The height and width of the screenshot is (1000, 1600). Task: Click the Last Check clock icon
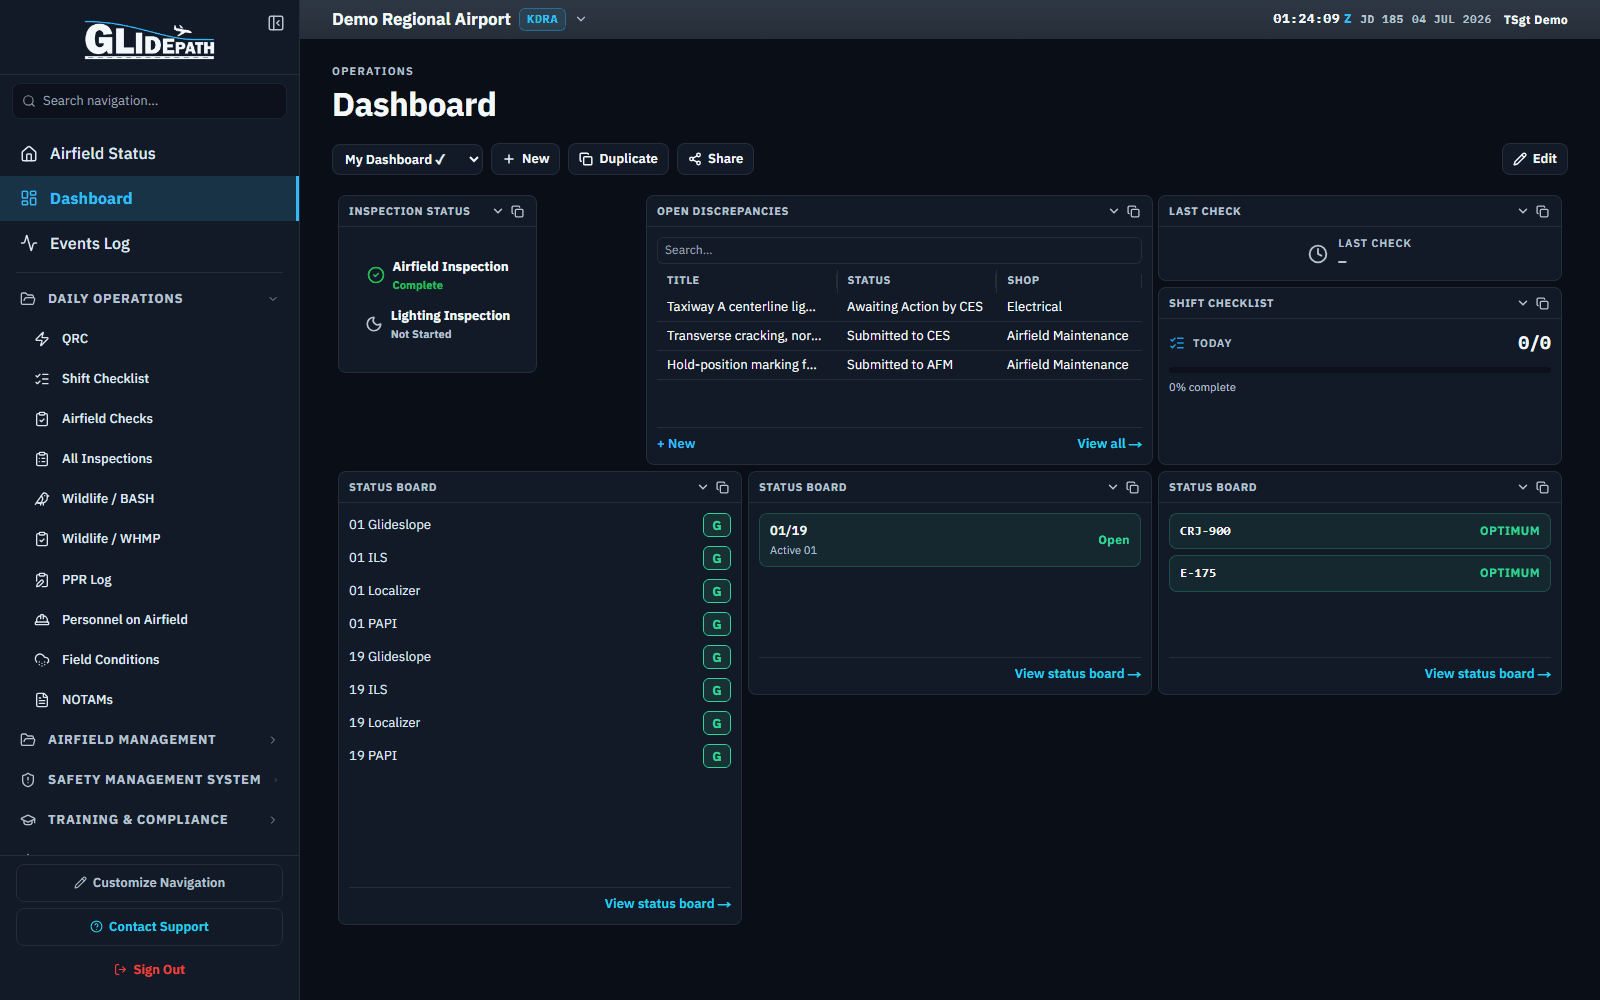[1318, 254]
